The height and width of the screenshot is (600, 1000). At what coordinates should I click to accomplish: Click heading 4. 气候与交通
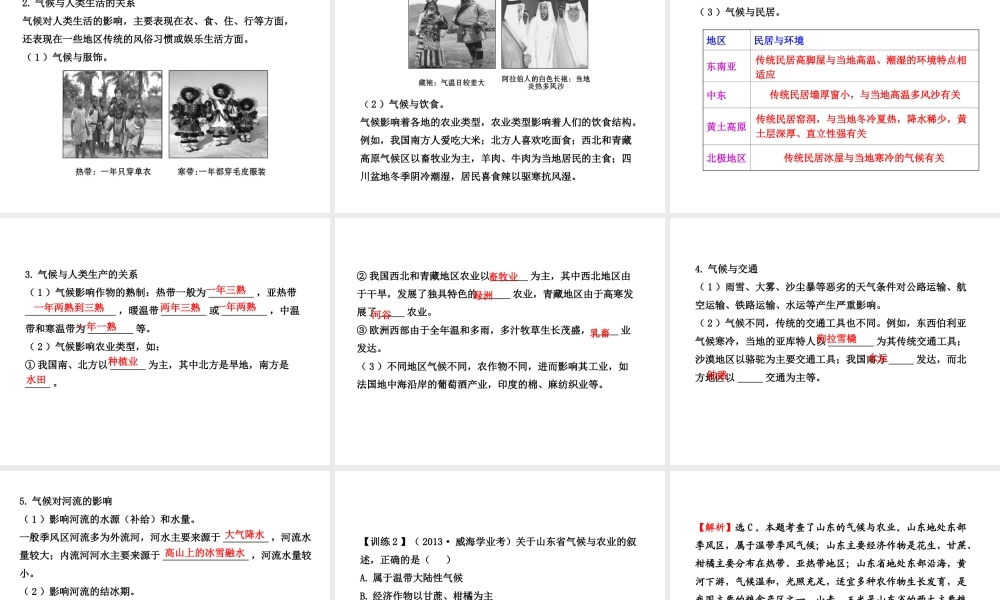[726, 268]
